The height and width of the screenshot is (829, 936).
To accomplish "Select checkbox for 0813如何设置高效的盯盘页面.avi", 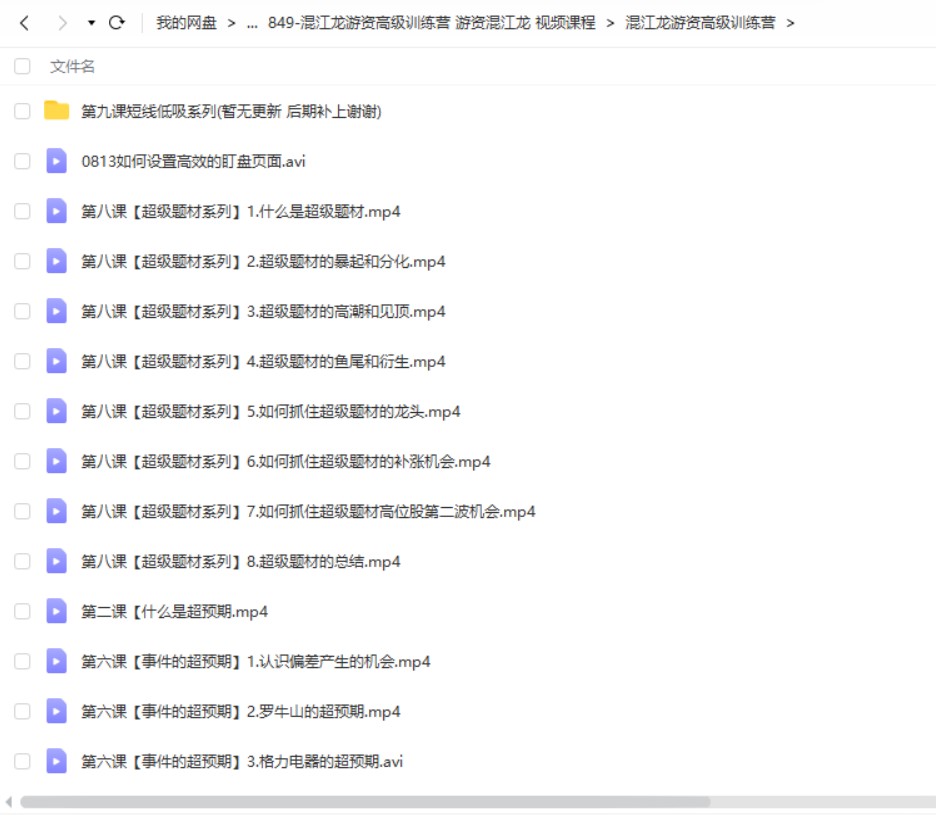I will [22, 161].
